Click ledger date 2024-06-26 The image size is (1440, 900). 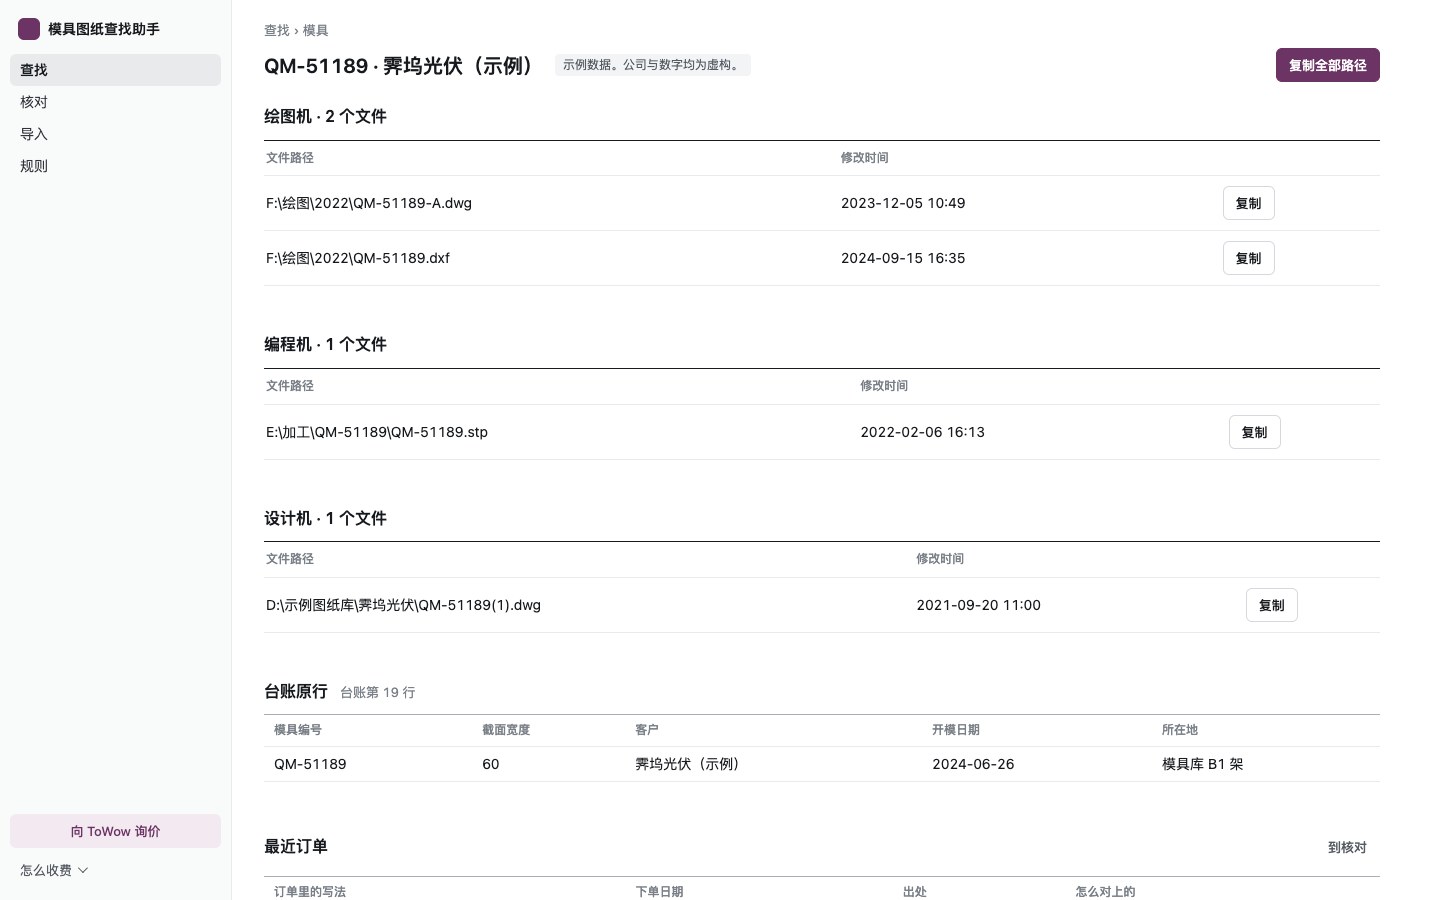973,764
